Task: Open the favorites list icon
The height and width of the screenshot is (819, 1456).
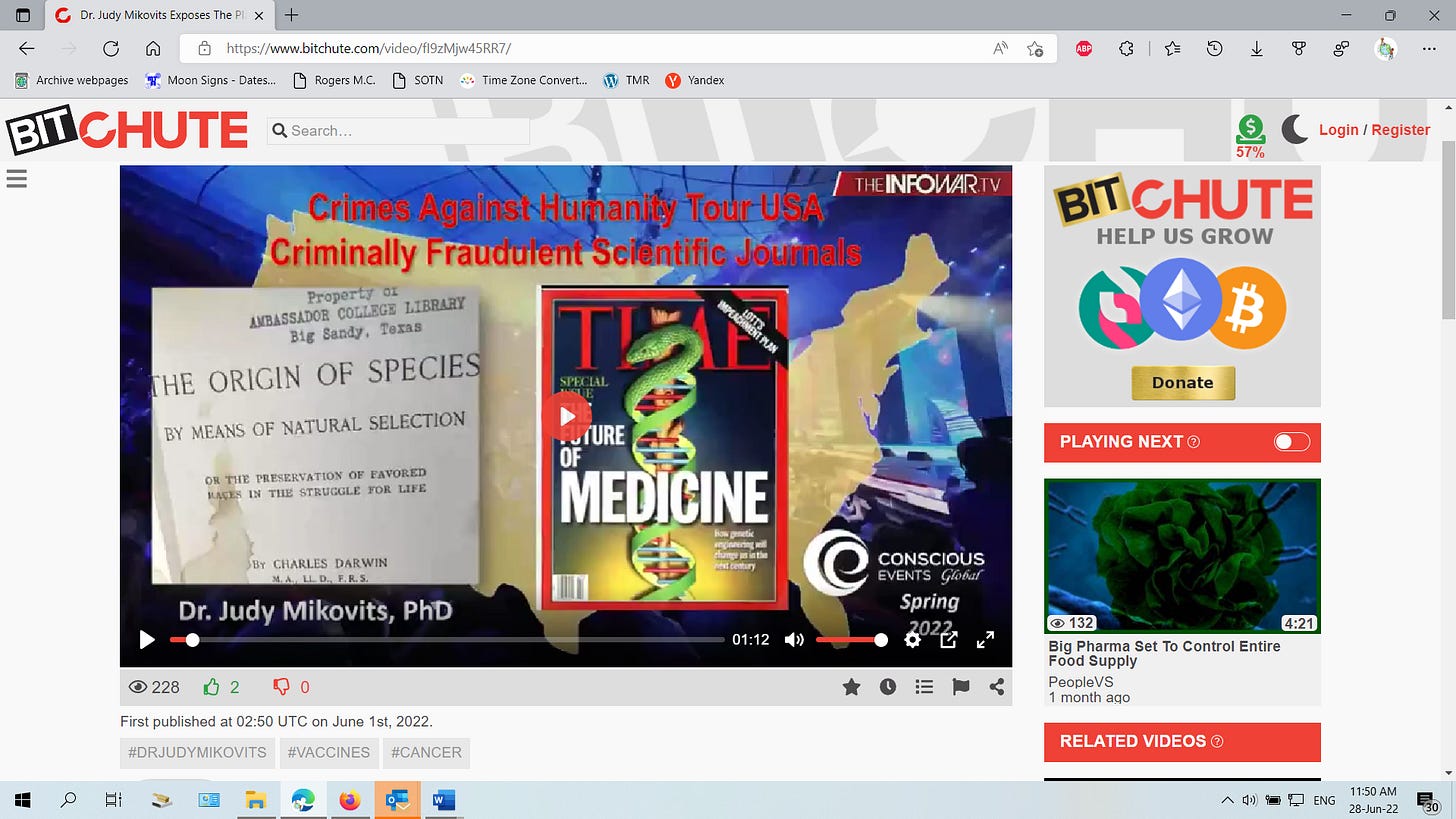Action: pos(1172,48)
